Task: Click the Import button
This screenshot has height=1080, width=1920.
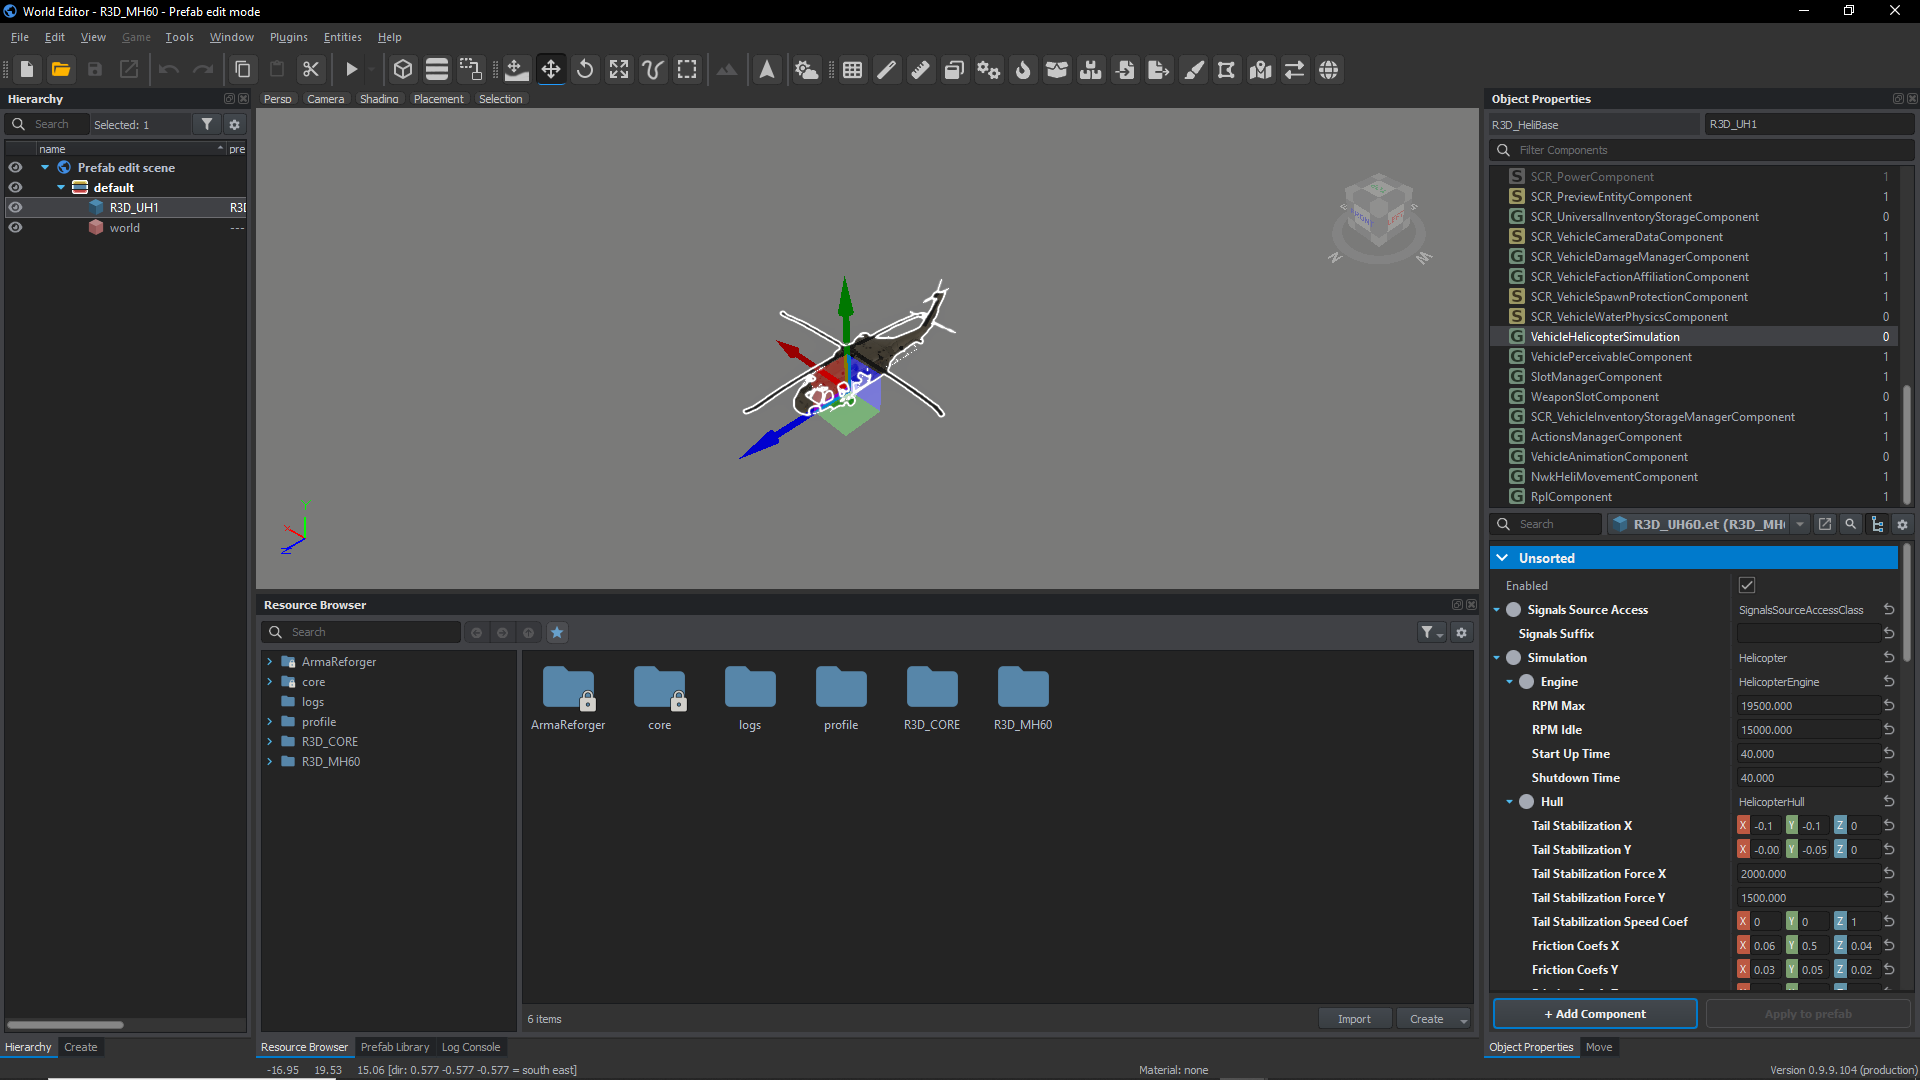Action: pos(1354,1019)
